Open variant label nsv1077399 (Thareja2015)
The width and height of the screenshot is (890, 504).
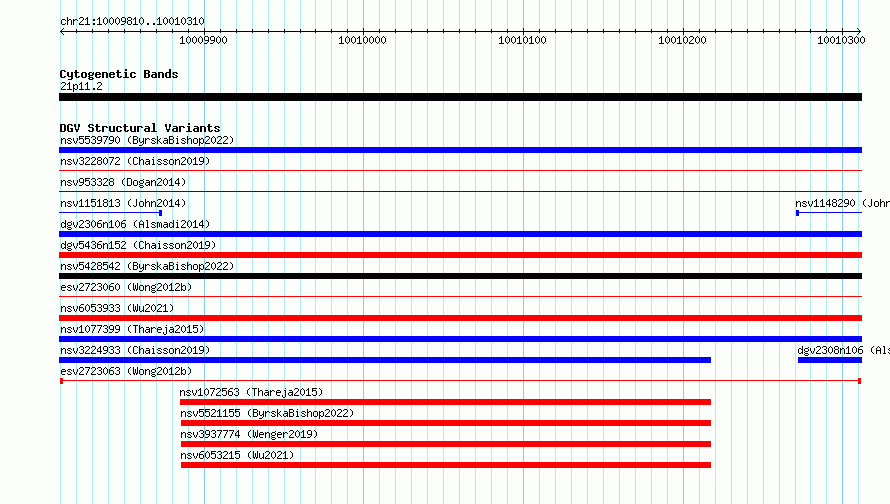[x=132, y=329]
